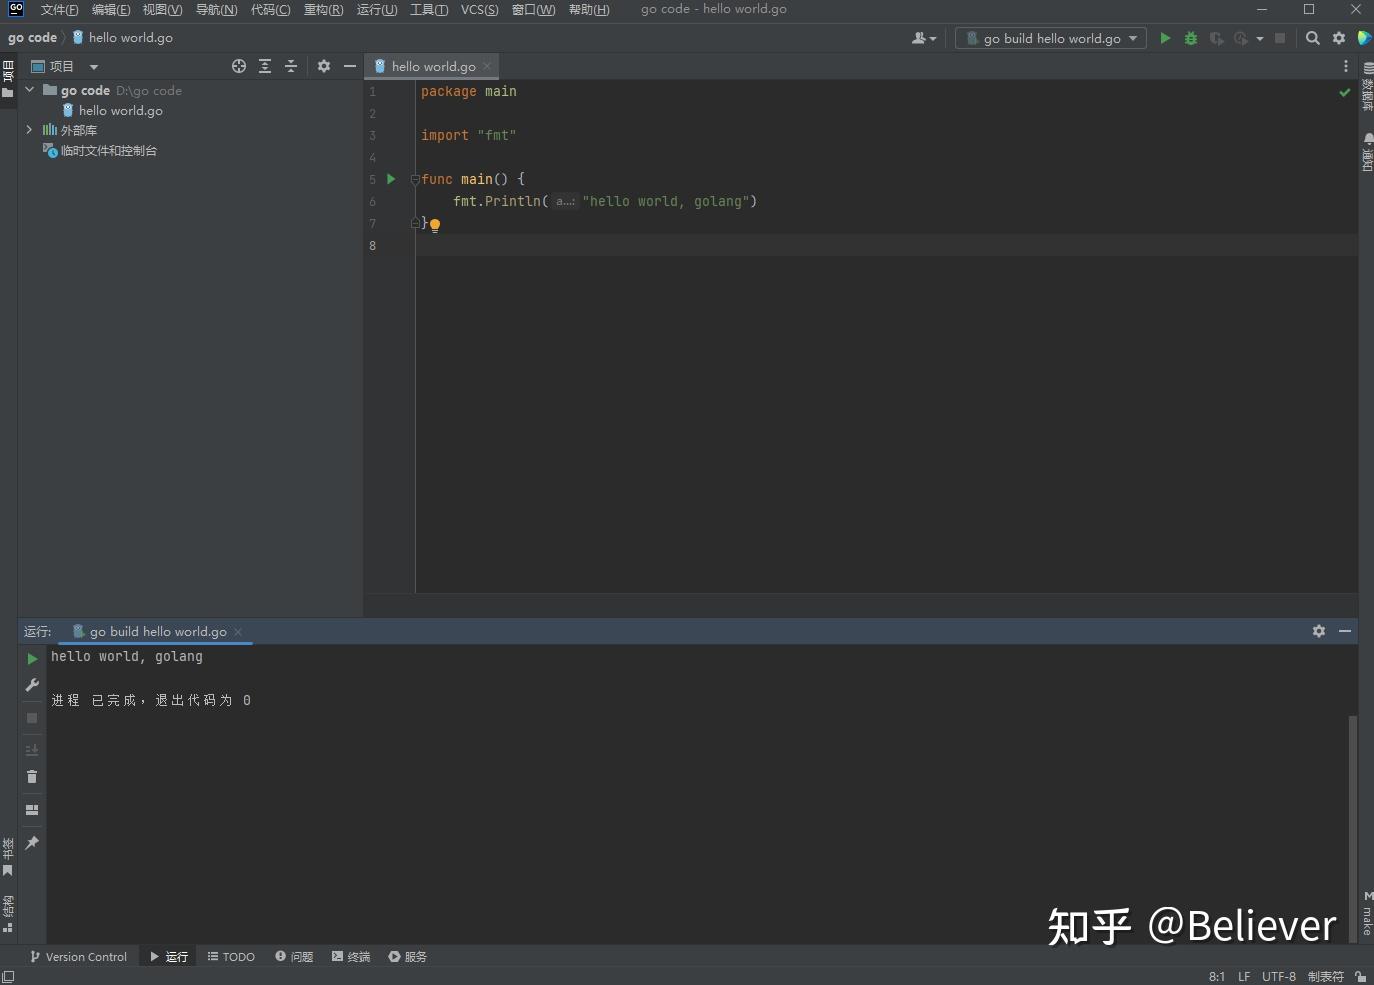Open 问题 problems tool window

pyautogui.click(x=294, y=957)
